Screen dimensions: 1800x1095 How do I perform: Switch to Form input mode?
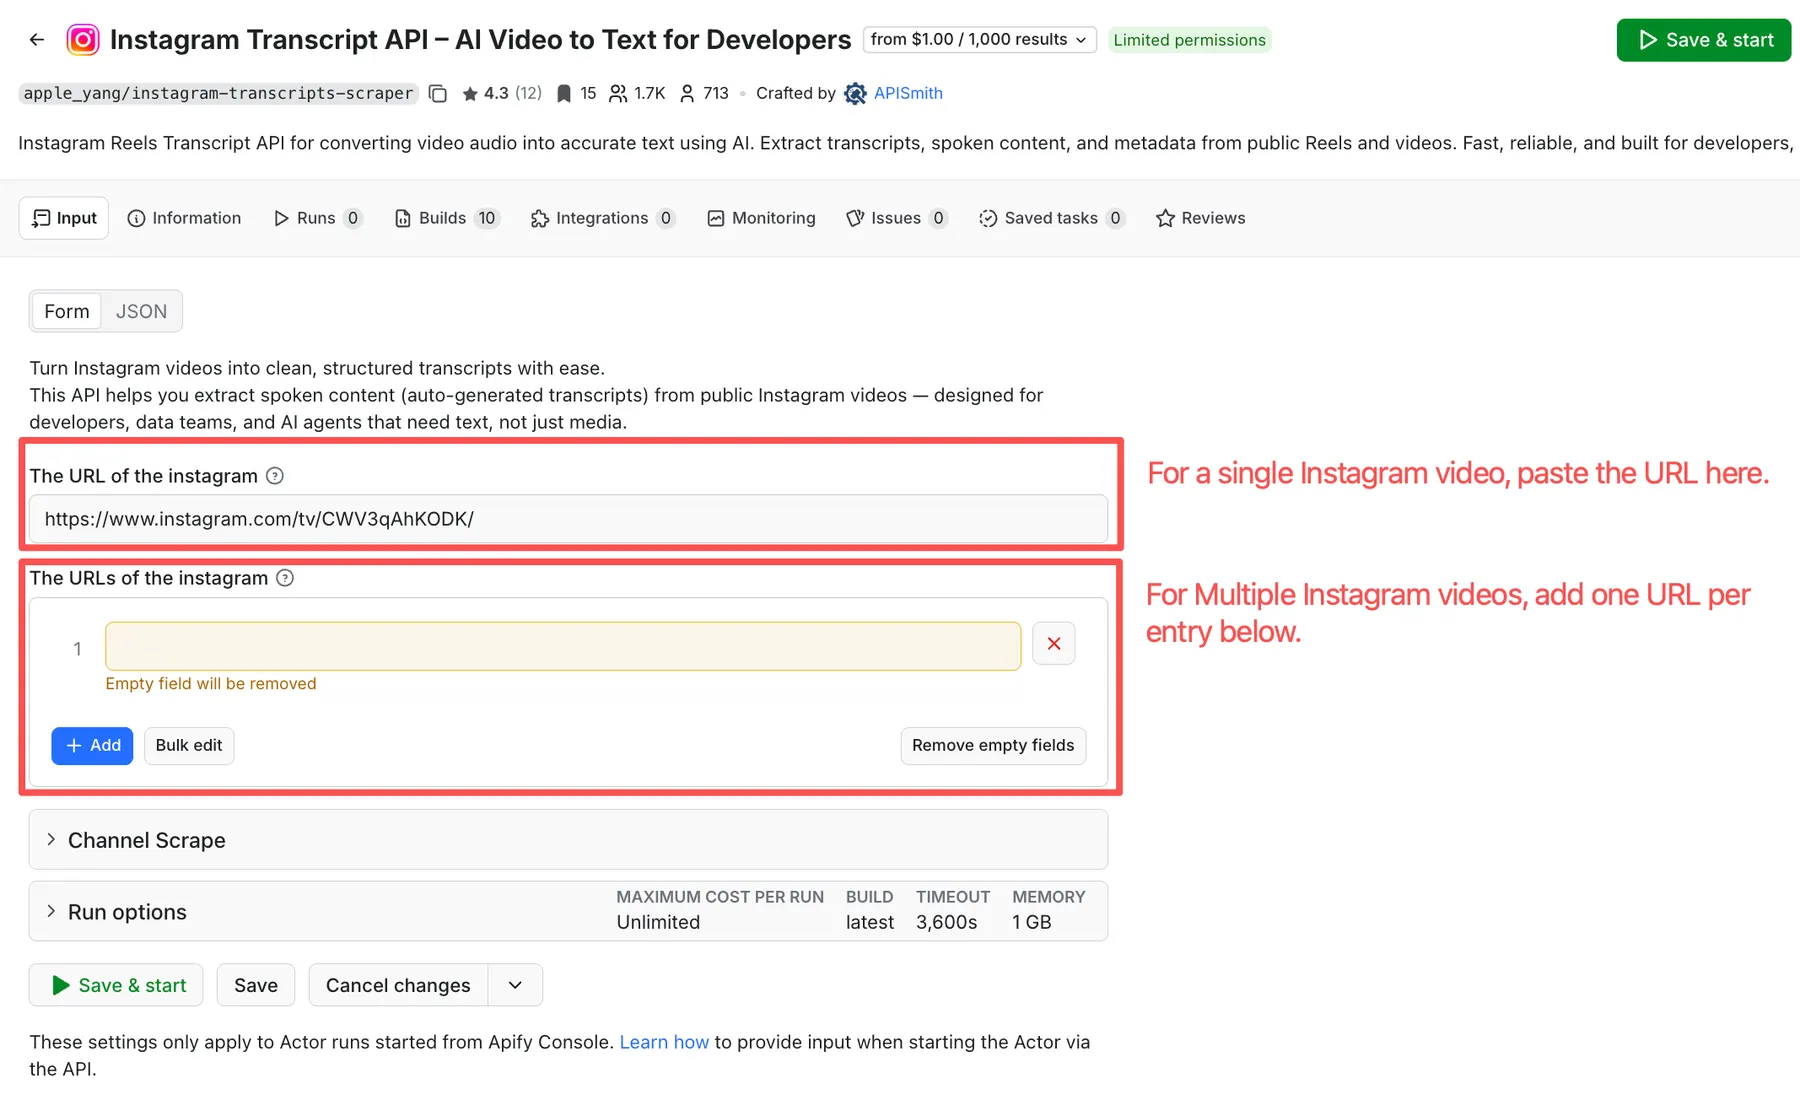point(67,312)
